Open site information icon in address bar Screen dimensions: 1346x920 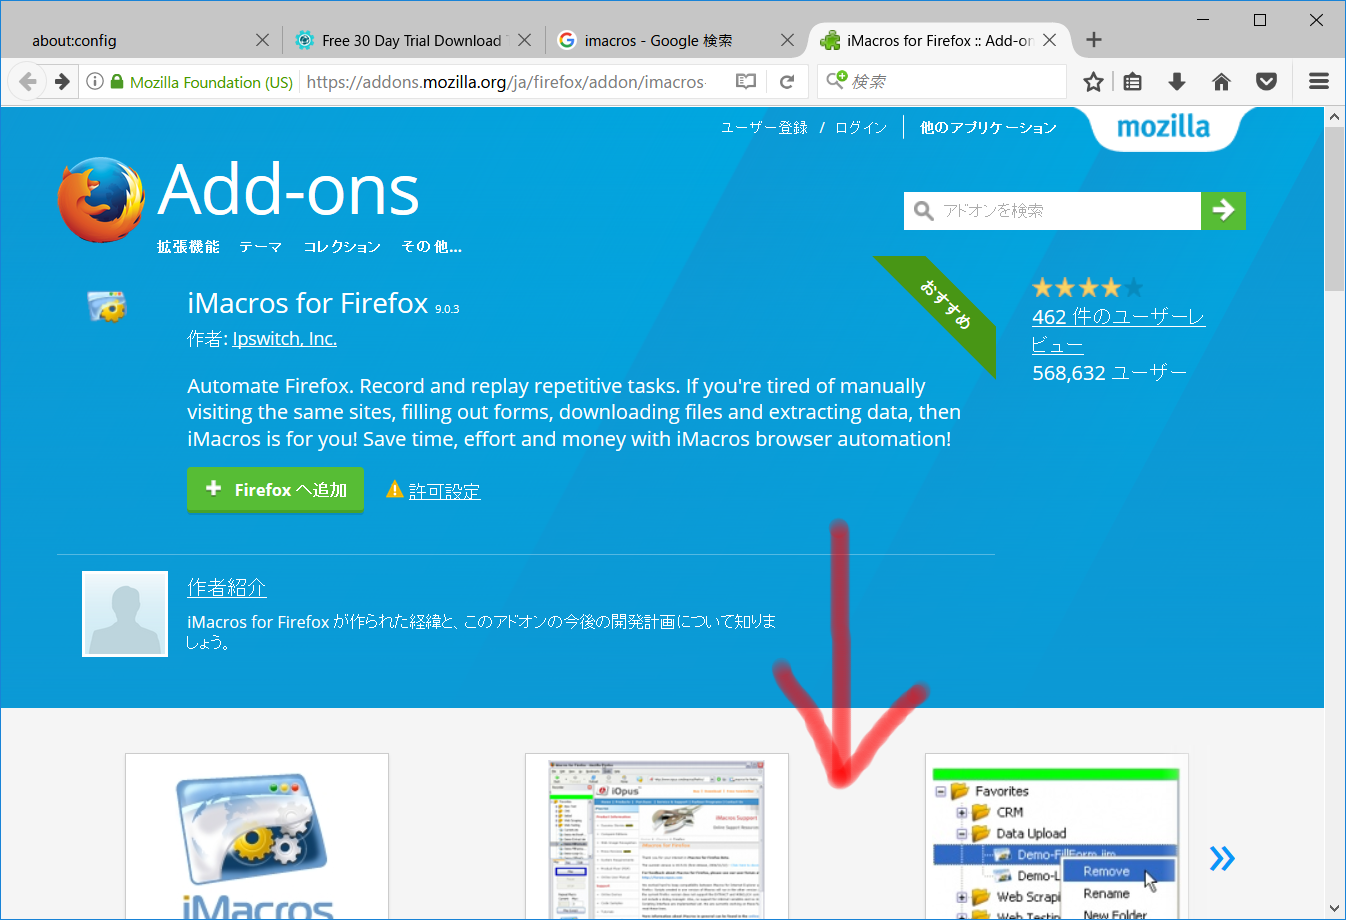tap(95, 82)
